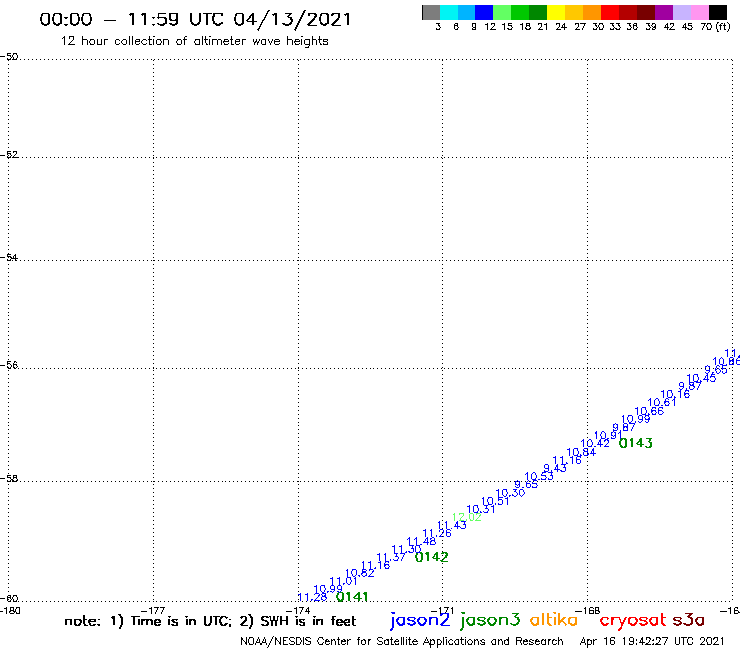Click the 11.28 wave height value
Screen dimensions: 740x650
point(312,597)
